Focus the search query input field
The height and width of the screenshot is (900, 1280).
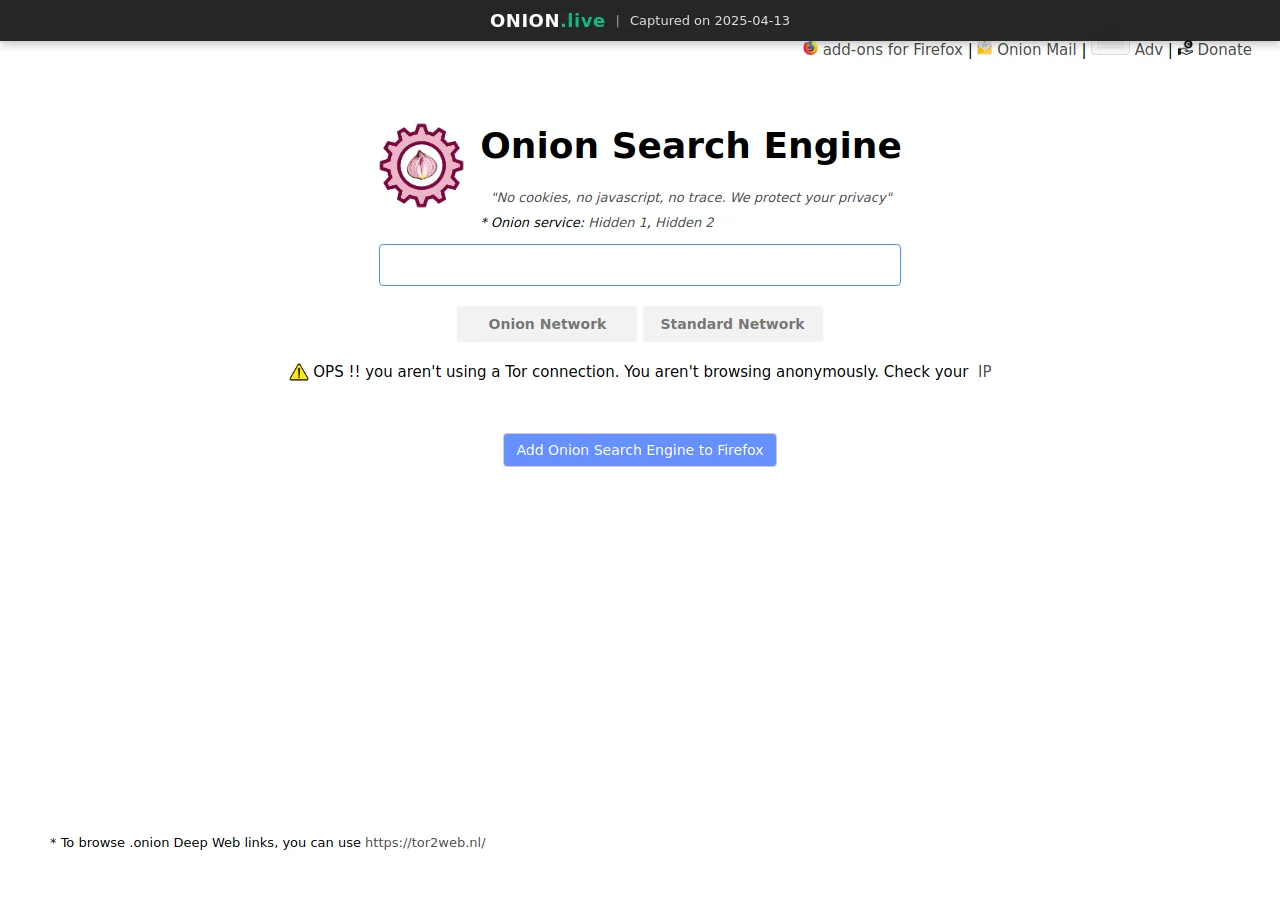640,265
